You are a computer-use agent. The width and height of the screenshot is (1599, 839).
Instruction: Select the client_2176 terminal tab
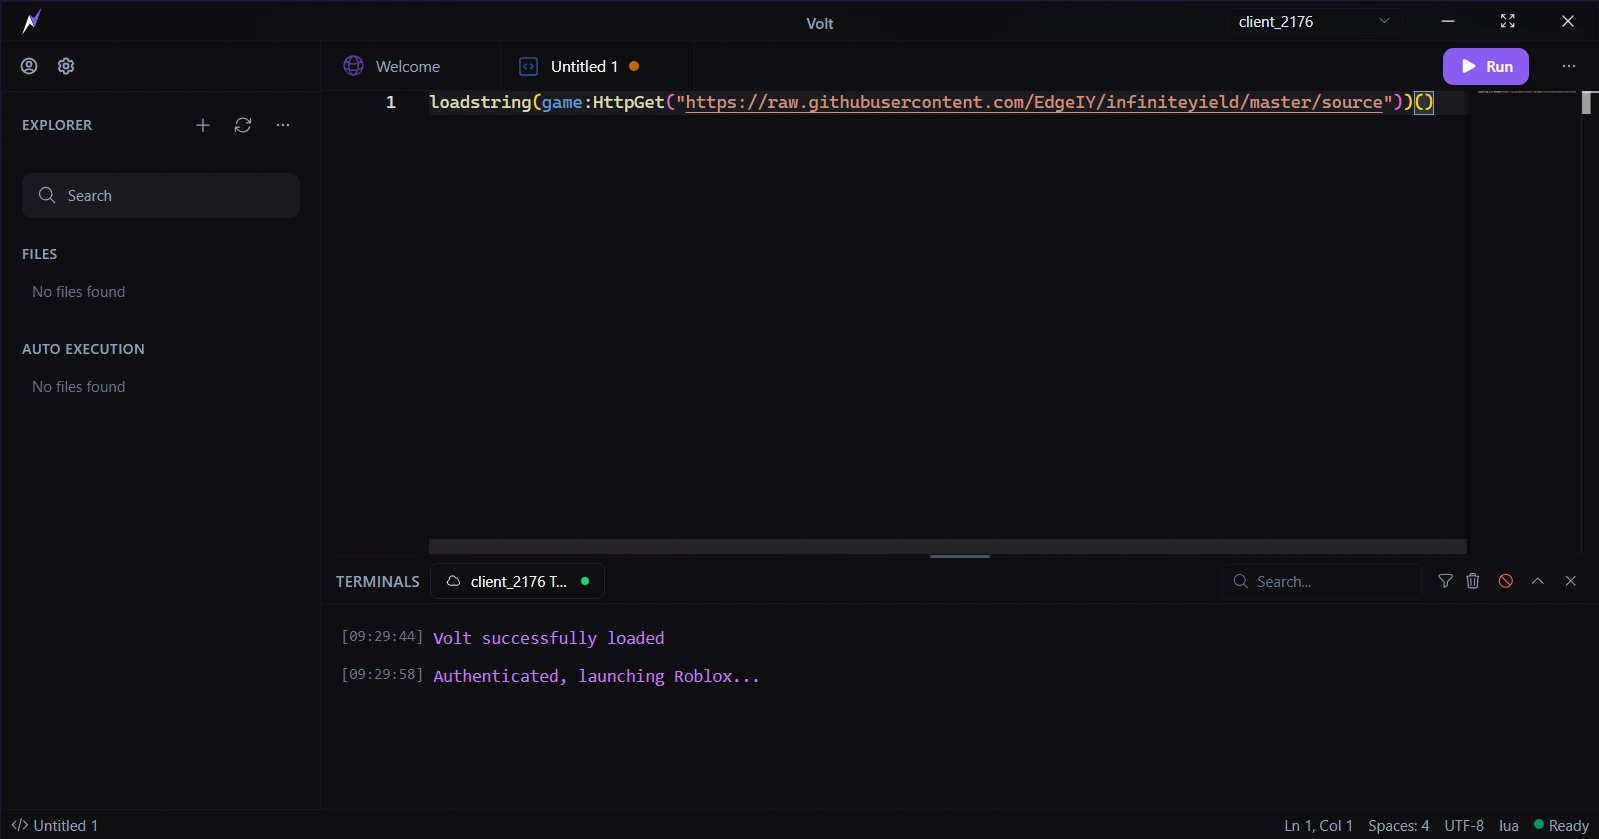pos(517,581)
